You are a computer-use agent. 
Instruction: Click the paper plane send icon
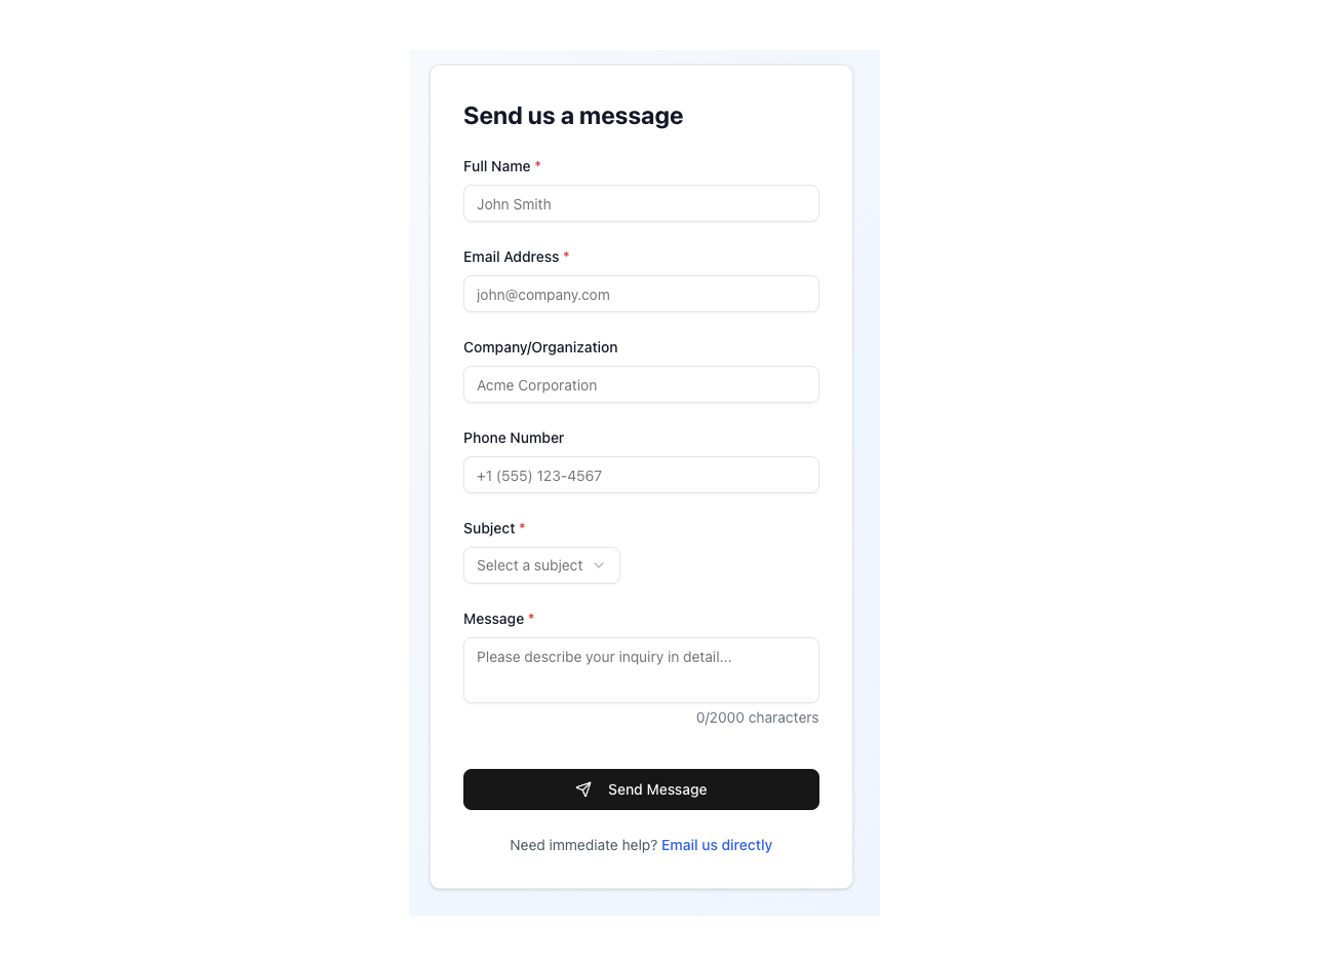pyautogui.click(x=584, y=789)
